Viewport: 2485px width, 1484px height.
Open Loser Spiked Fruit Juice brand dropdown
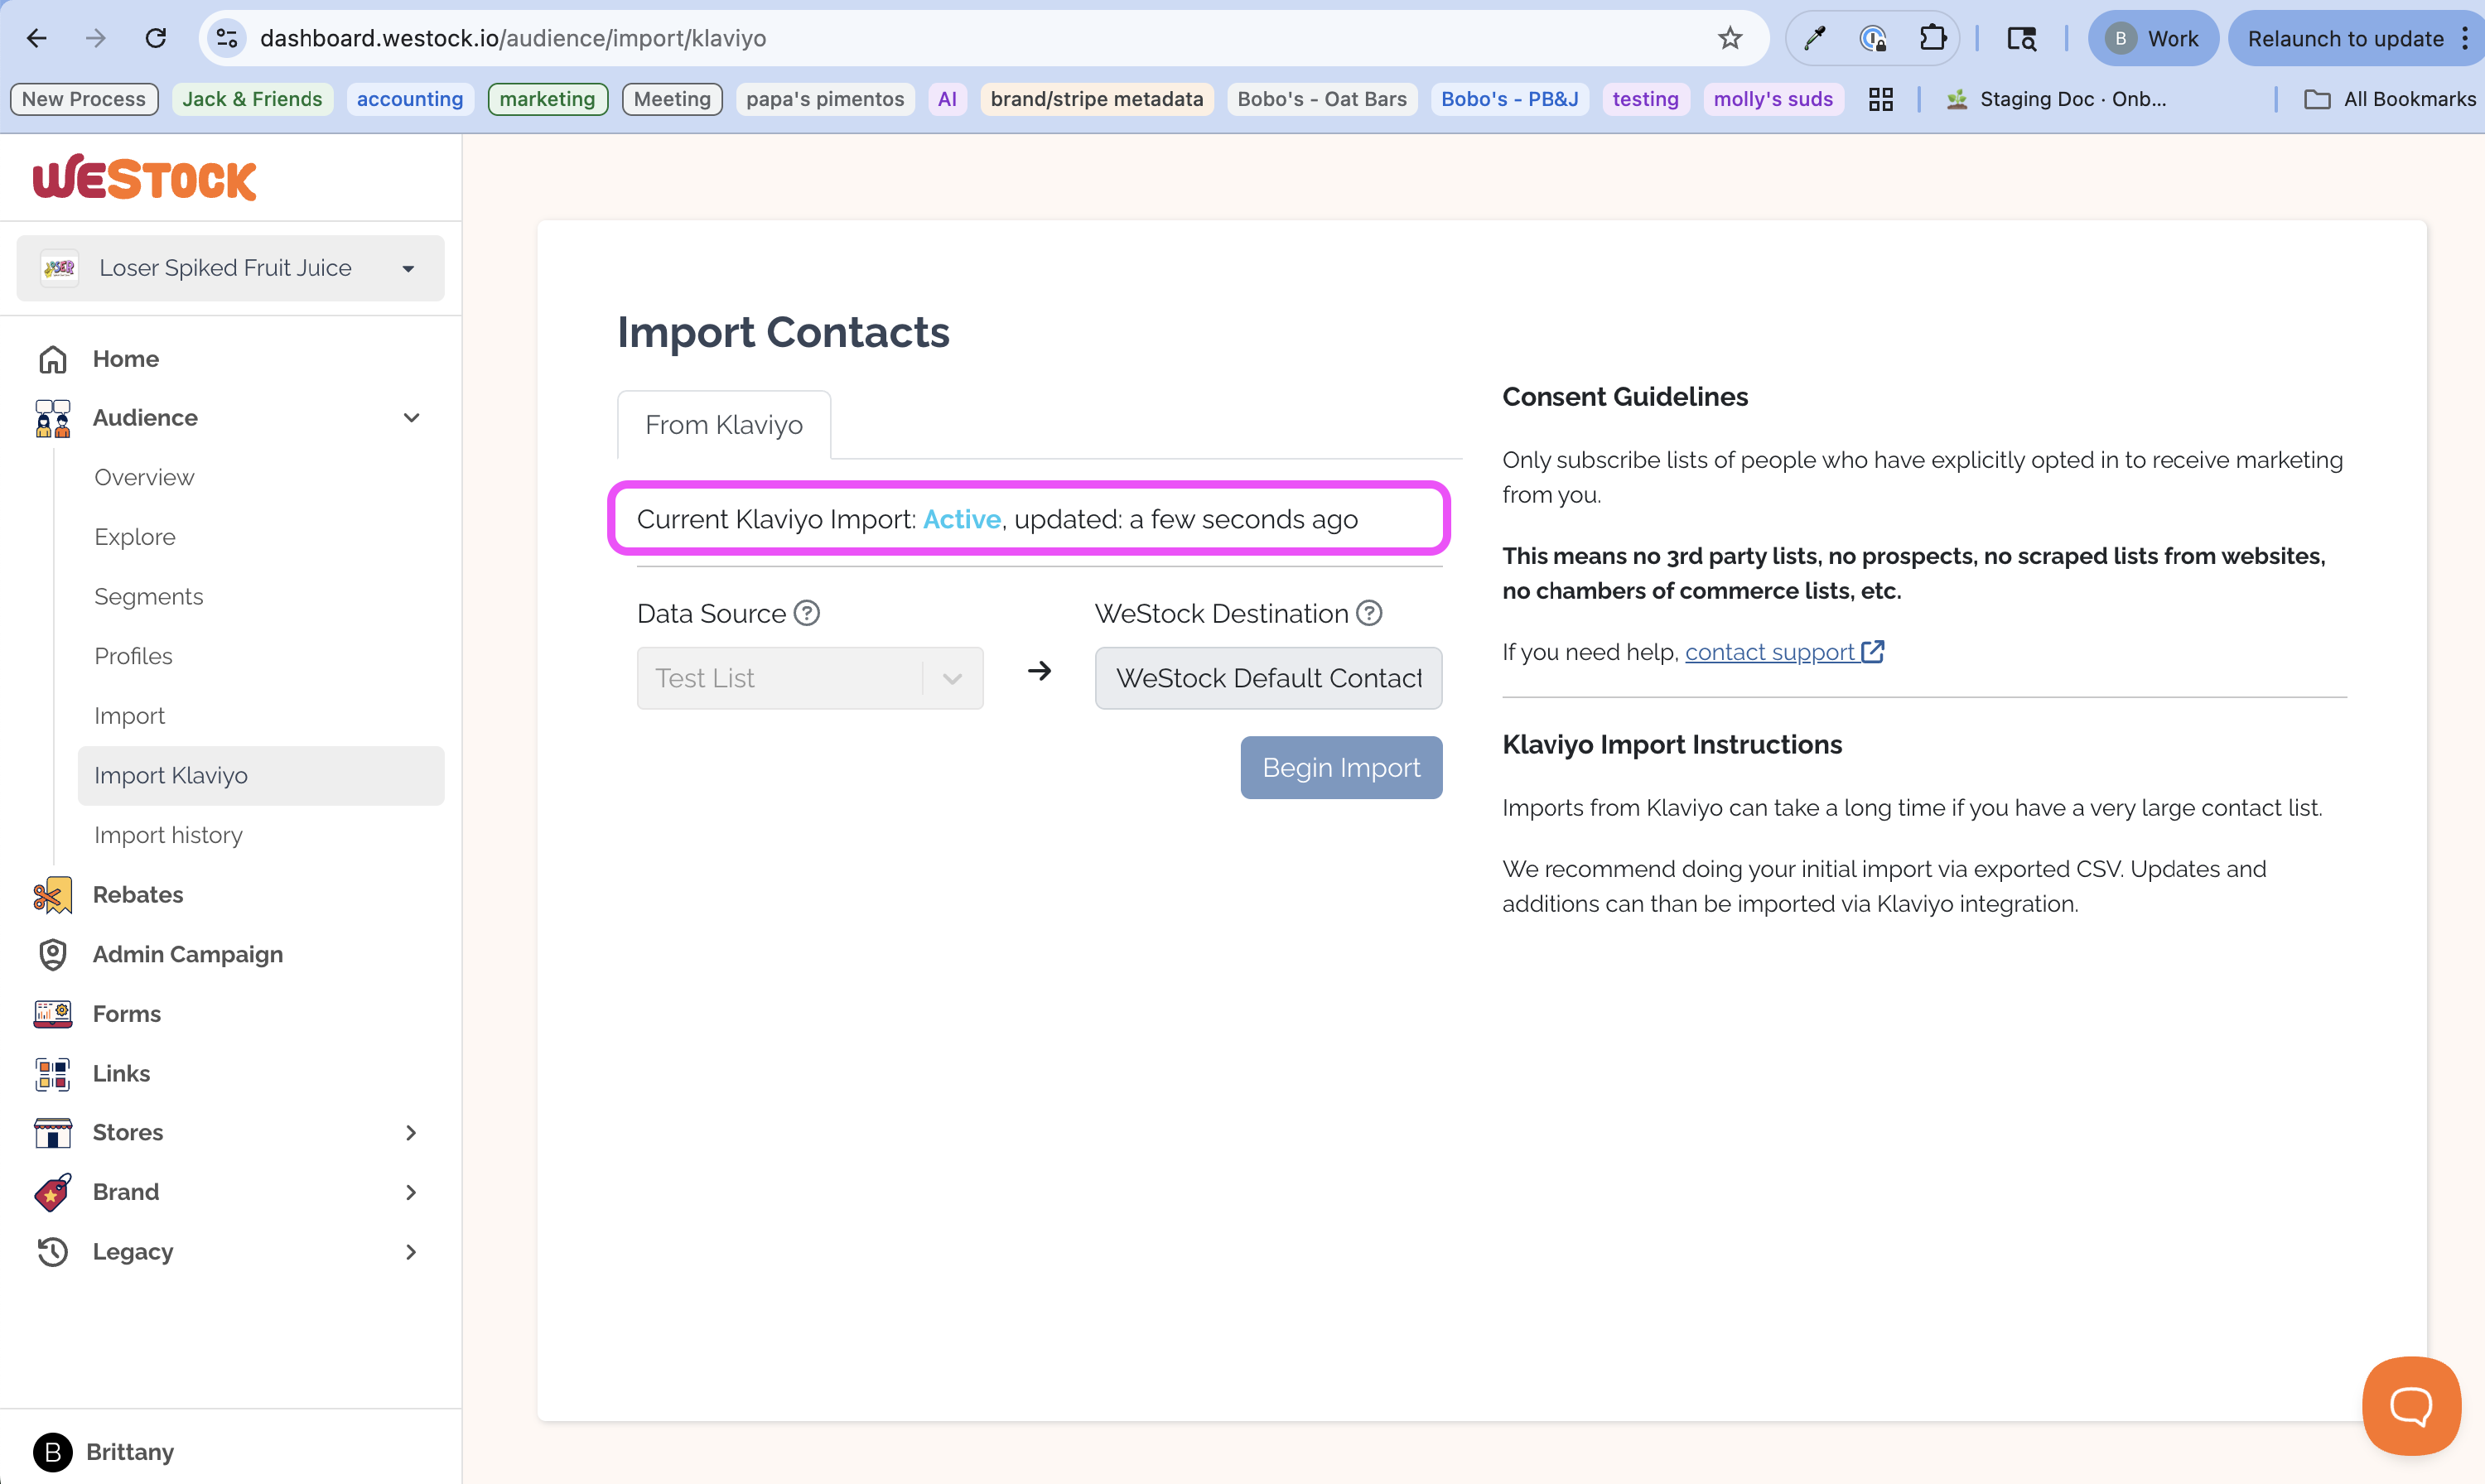pyautogui.click(x=230, y=268)
